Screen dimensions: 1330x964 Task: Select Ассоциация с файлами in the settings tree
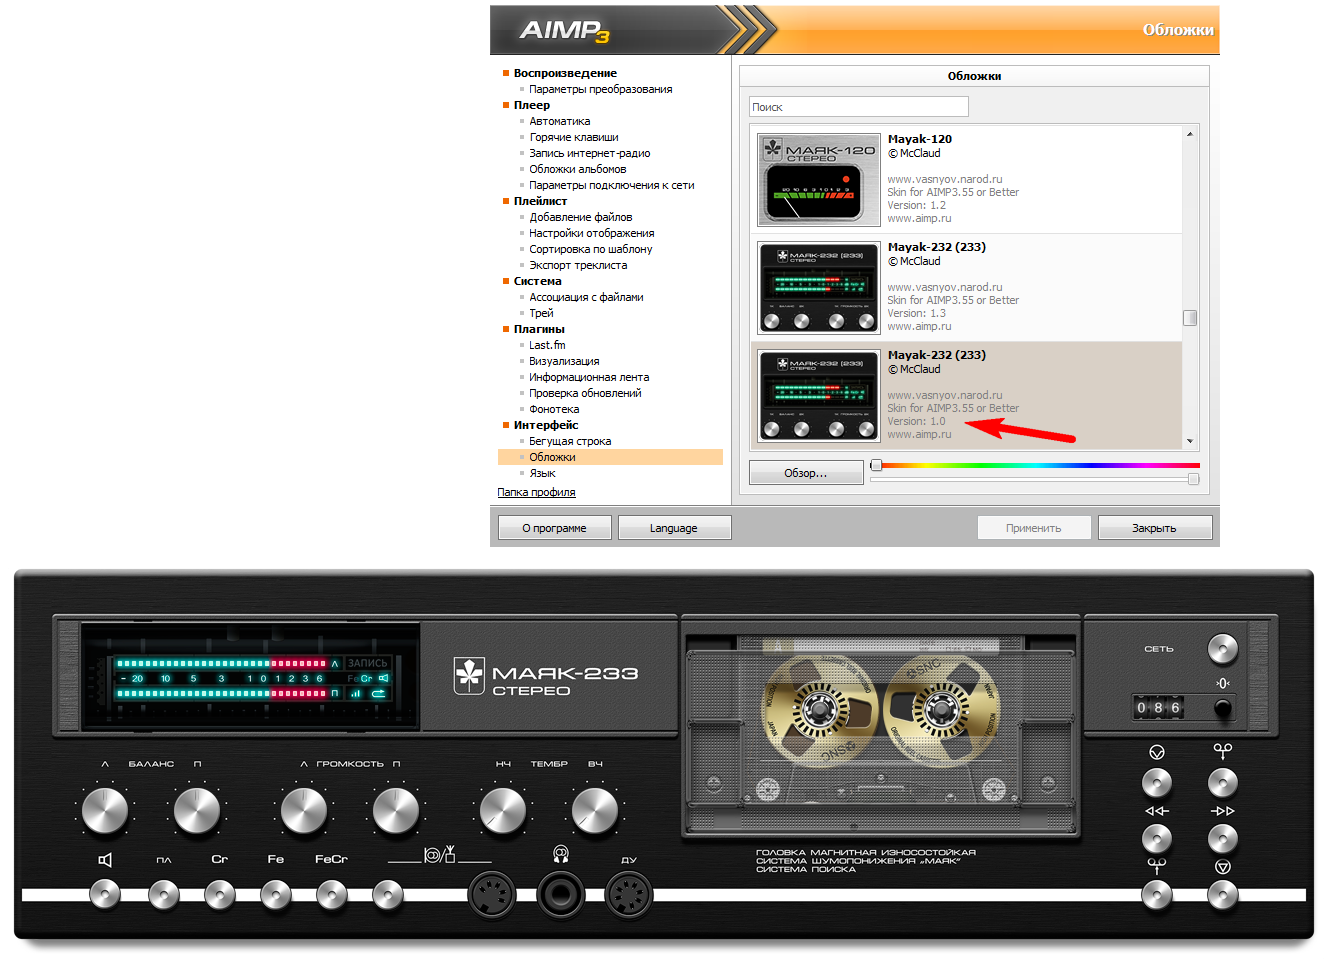point(586,297)
